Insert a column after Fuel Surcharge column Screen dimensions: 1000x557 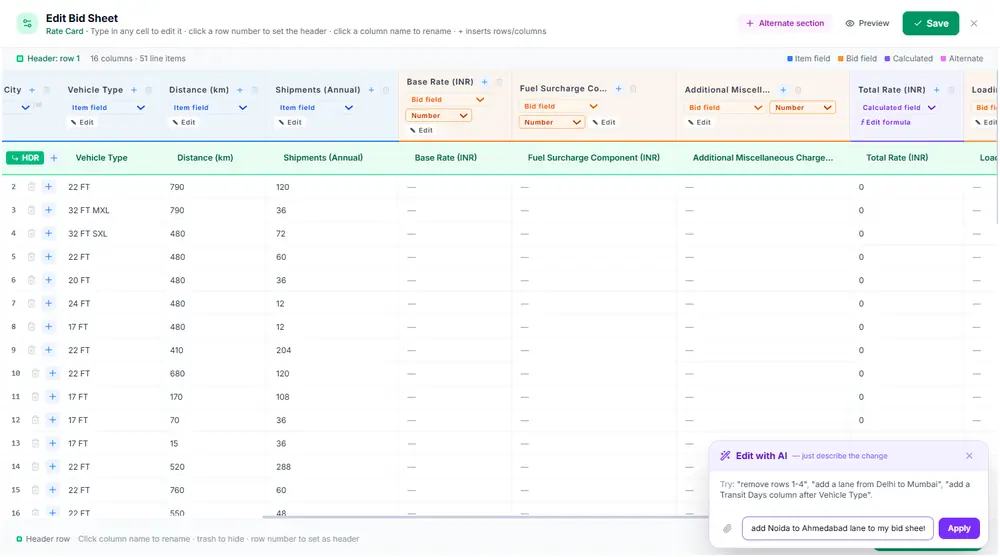click(x=618, y=89)
